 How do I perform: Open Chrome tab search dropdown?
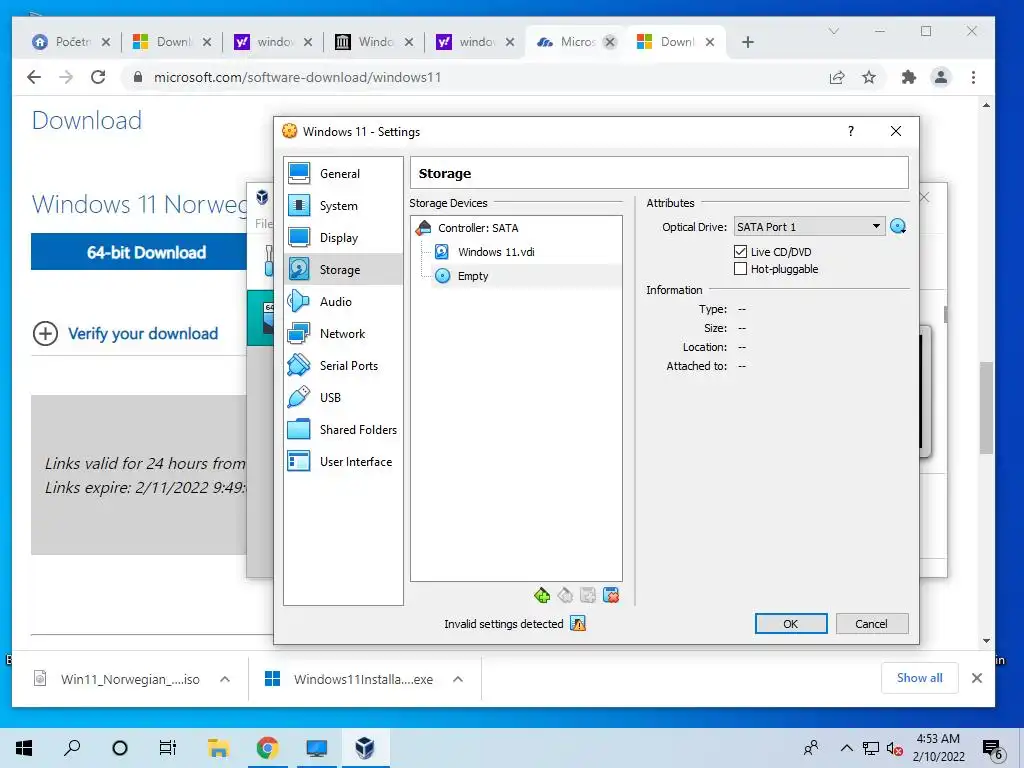[833, 31]
